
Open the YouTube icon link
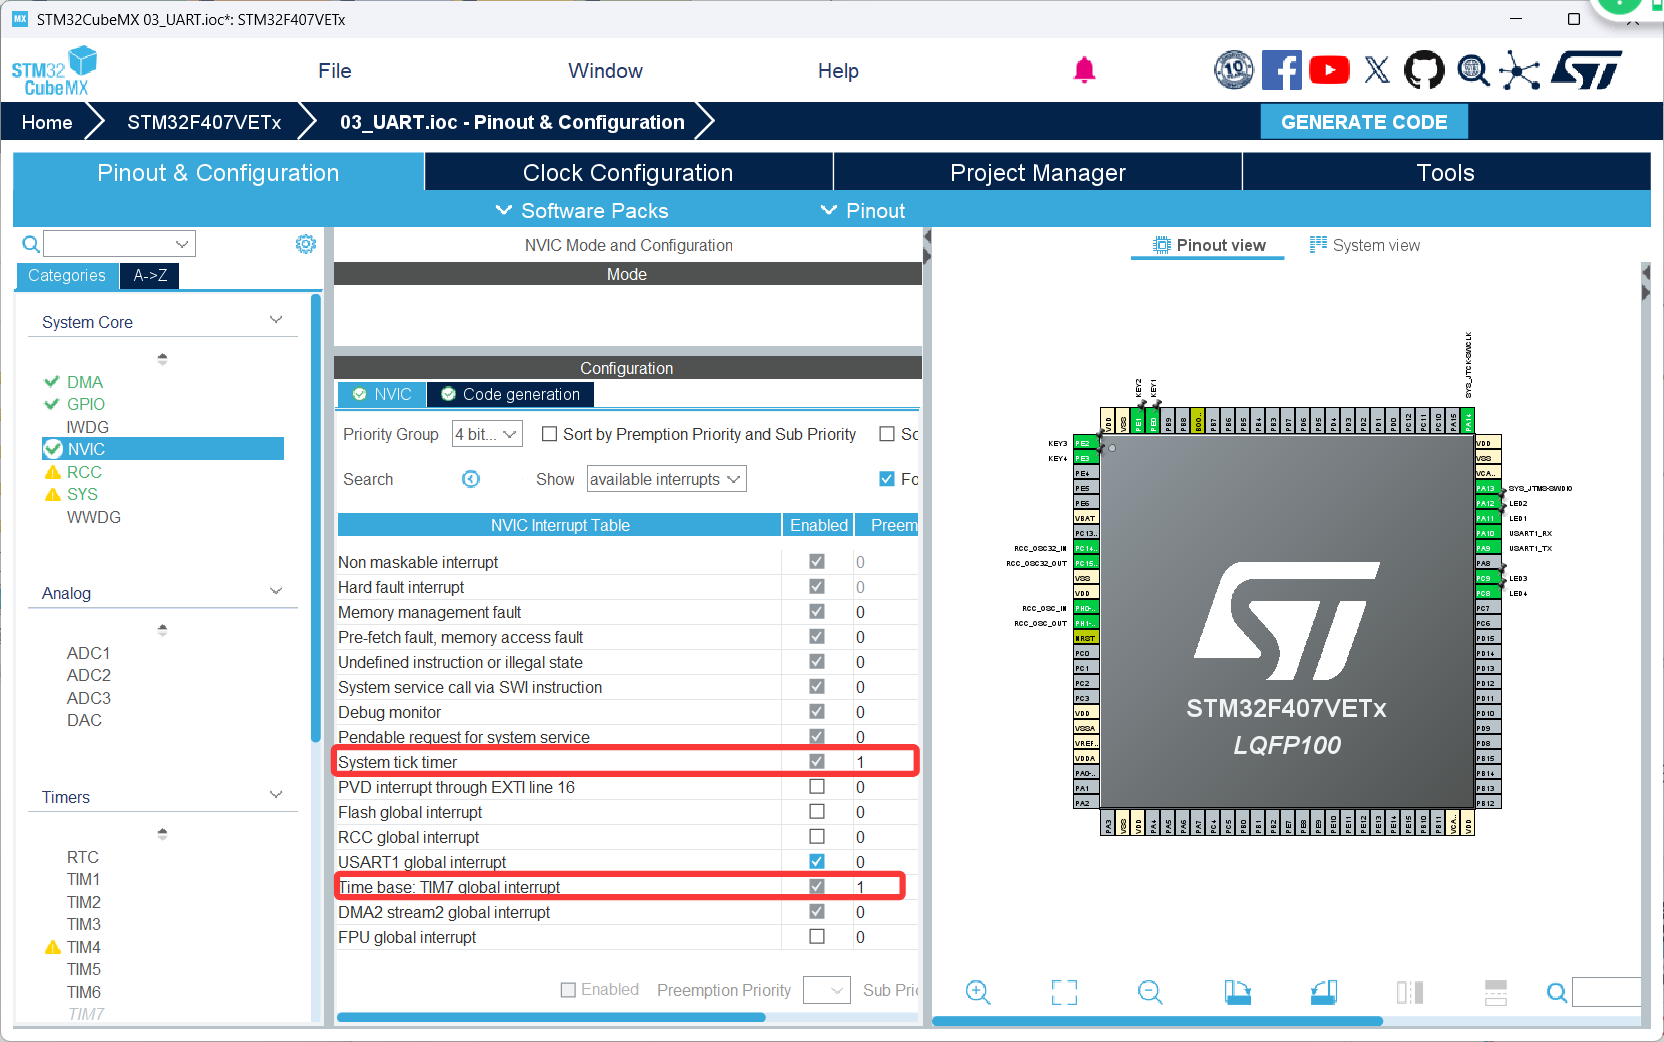click(1329, 70)
